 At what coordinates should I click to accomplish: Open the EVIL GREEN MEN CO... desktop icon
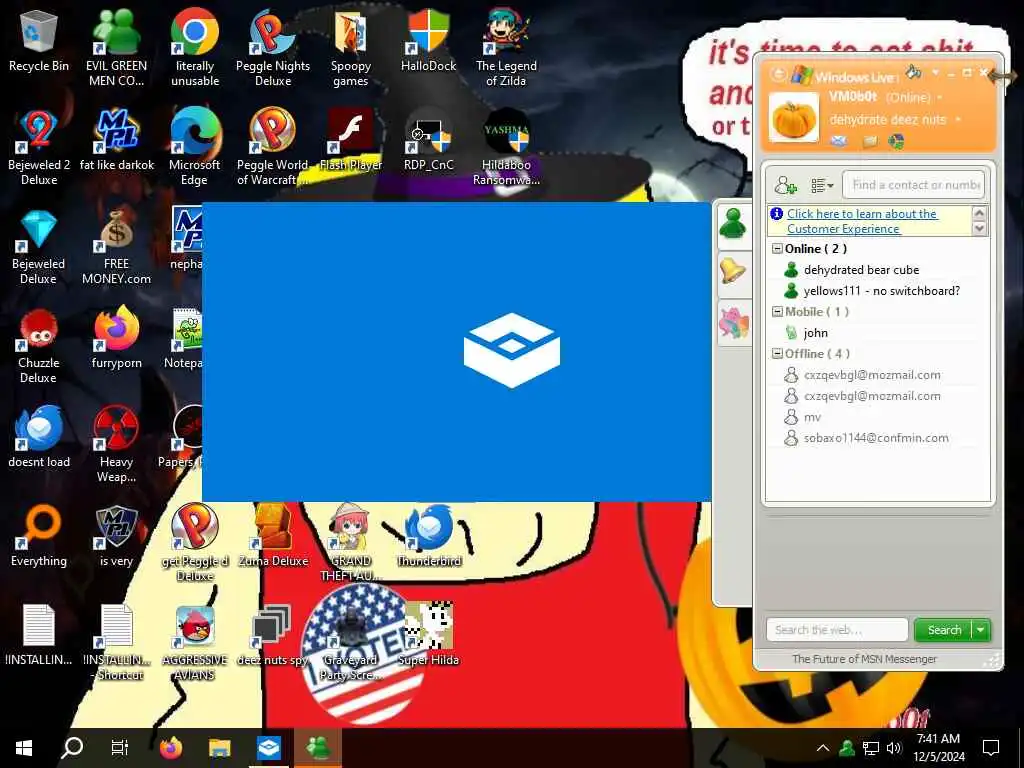click(x=116, y=49)
